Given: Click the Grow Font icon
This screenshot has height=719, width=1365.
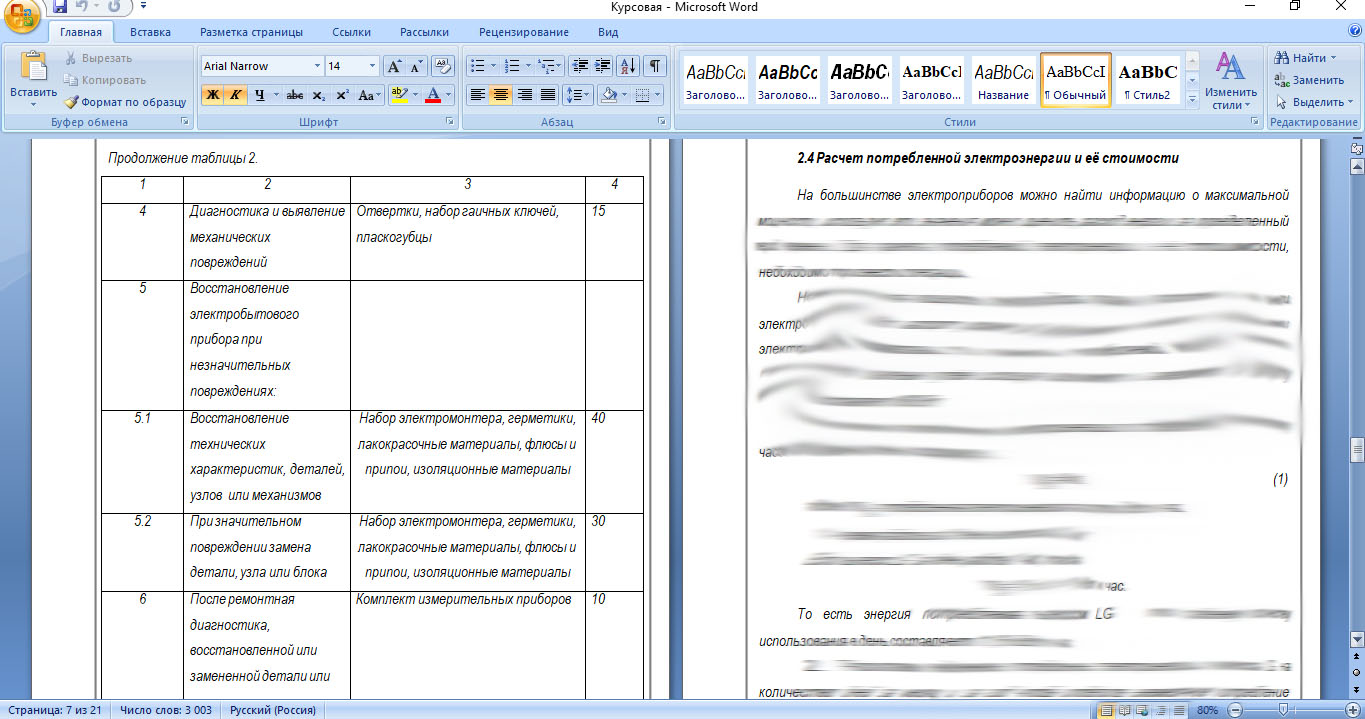Looking at the screenshot, I should click(x=394, y=66).
